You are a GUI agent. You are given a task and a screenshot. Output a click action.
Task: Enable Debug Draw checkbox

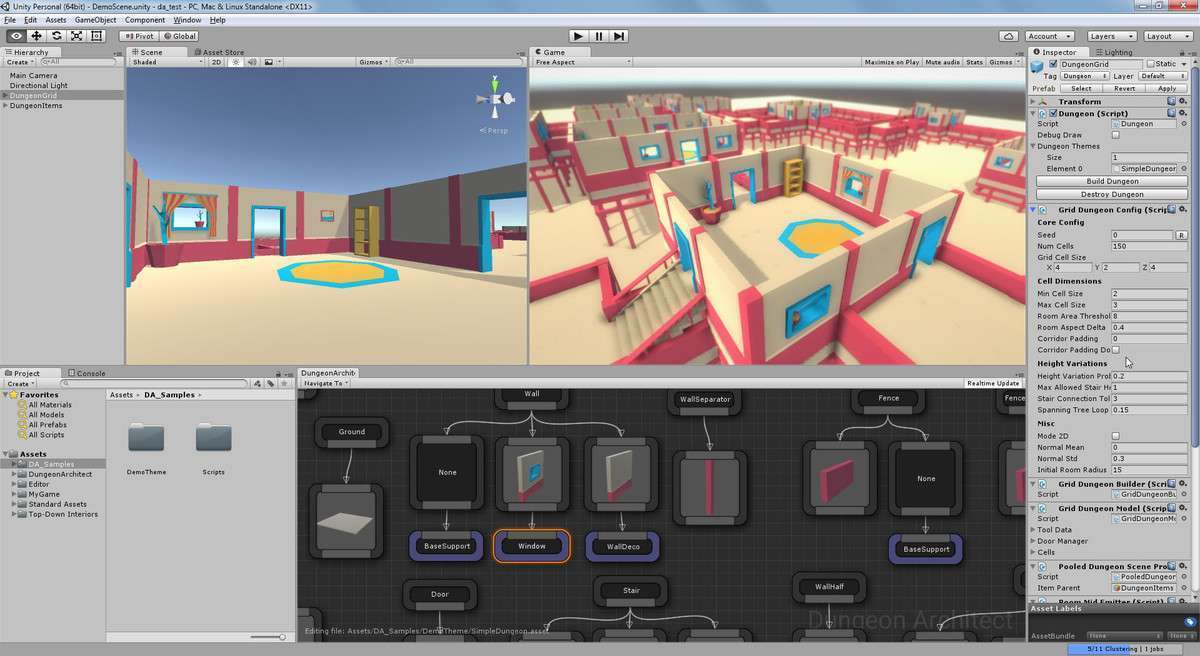pyautogui.click(x=1116, y=135)
